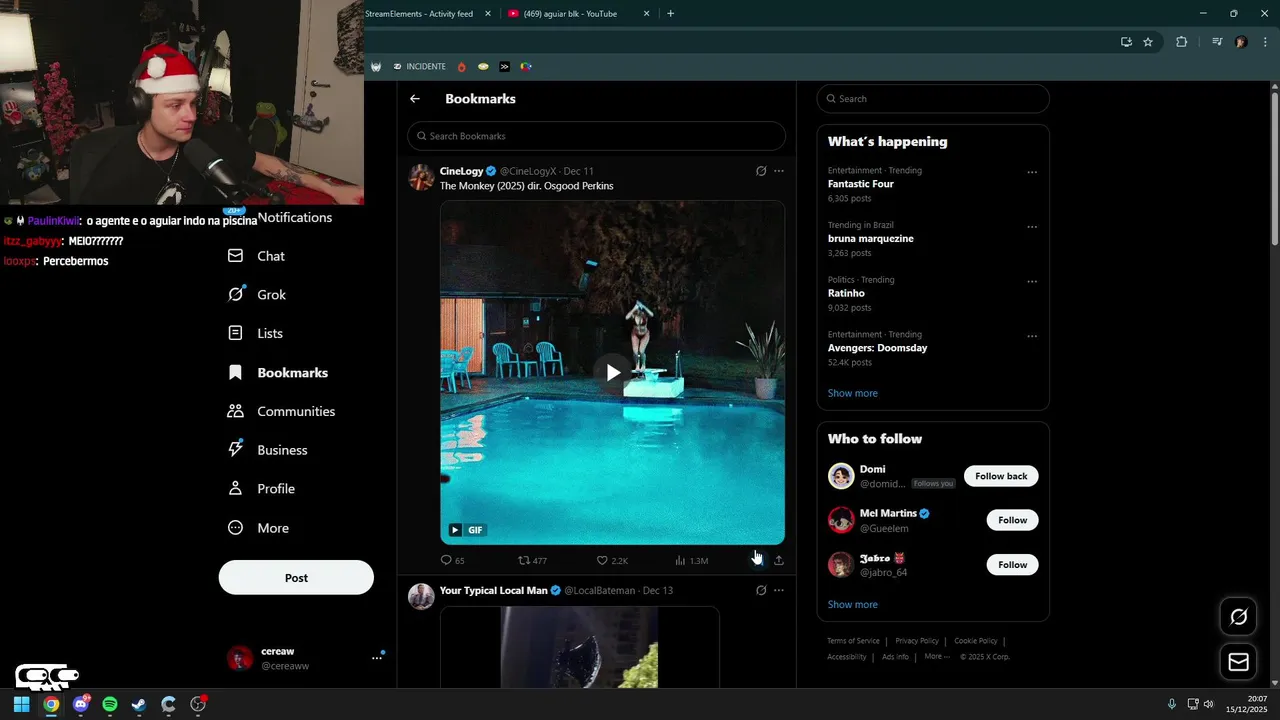Open the @CineLogyX handle link
The image size is (1280, 720).
click(528, 171)
